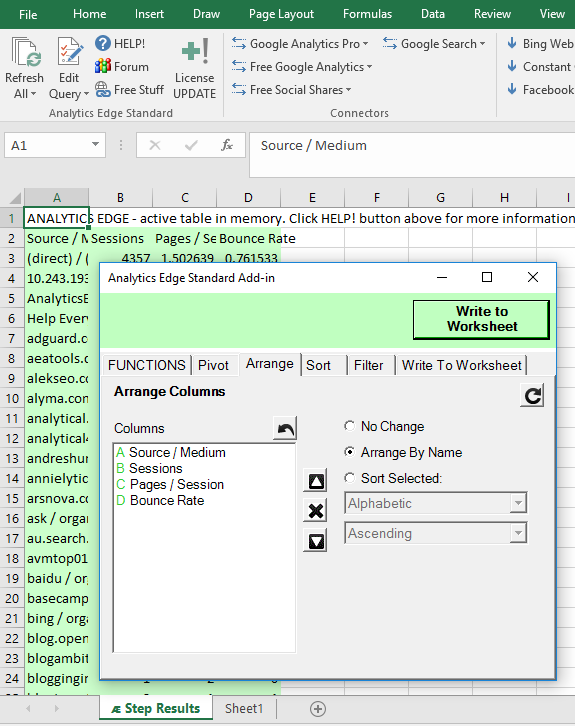Open Write To Worksheet tab in add-in
Viewport: 575px width, 726px height.
pos(462,365)
